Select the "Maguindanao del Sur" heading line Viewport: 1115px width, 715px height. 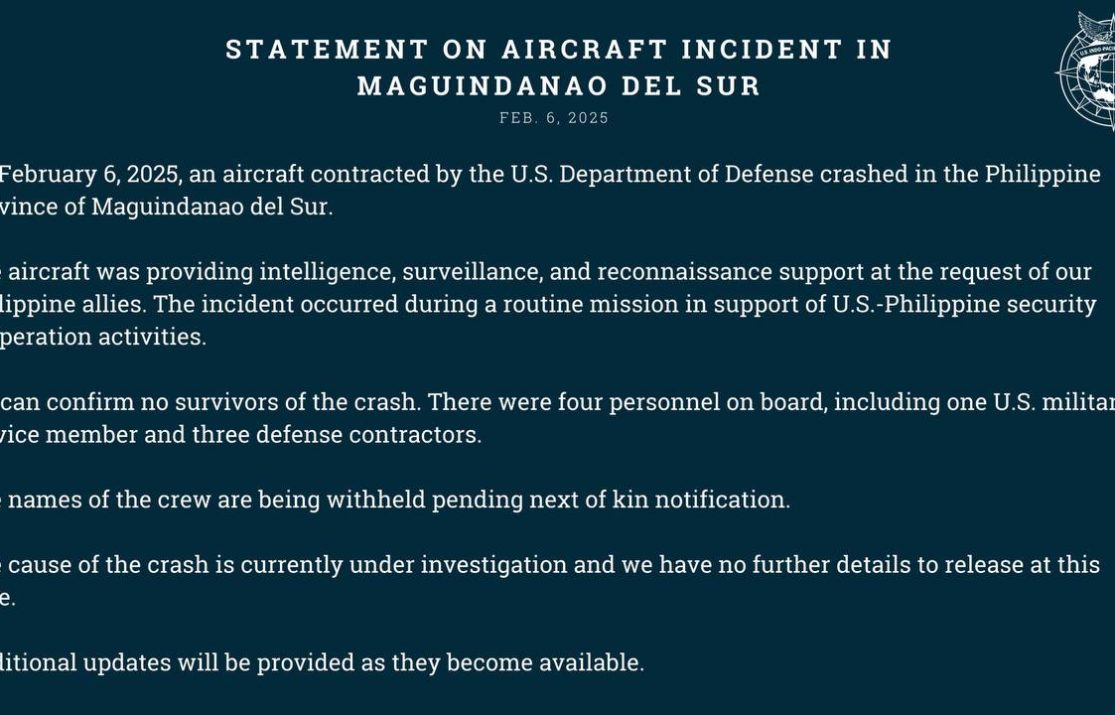pyautogui.click(x=558, y=86)
